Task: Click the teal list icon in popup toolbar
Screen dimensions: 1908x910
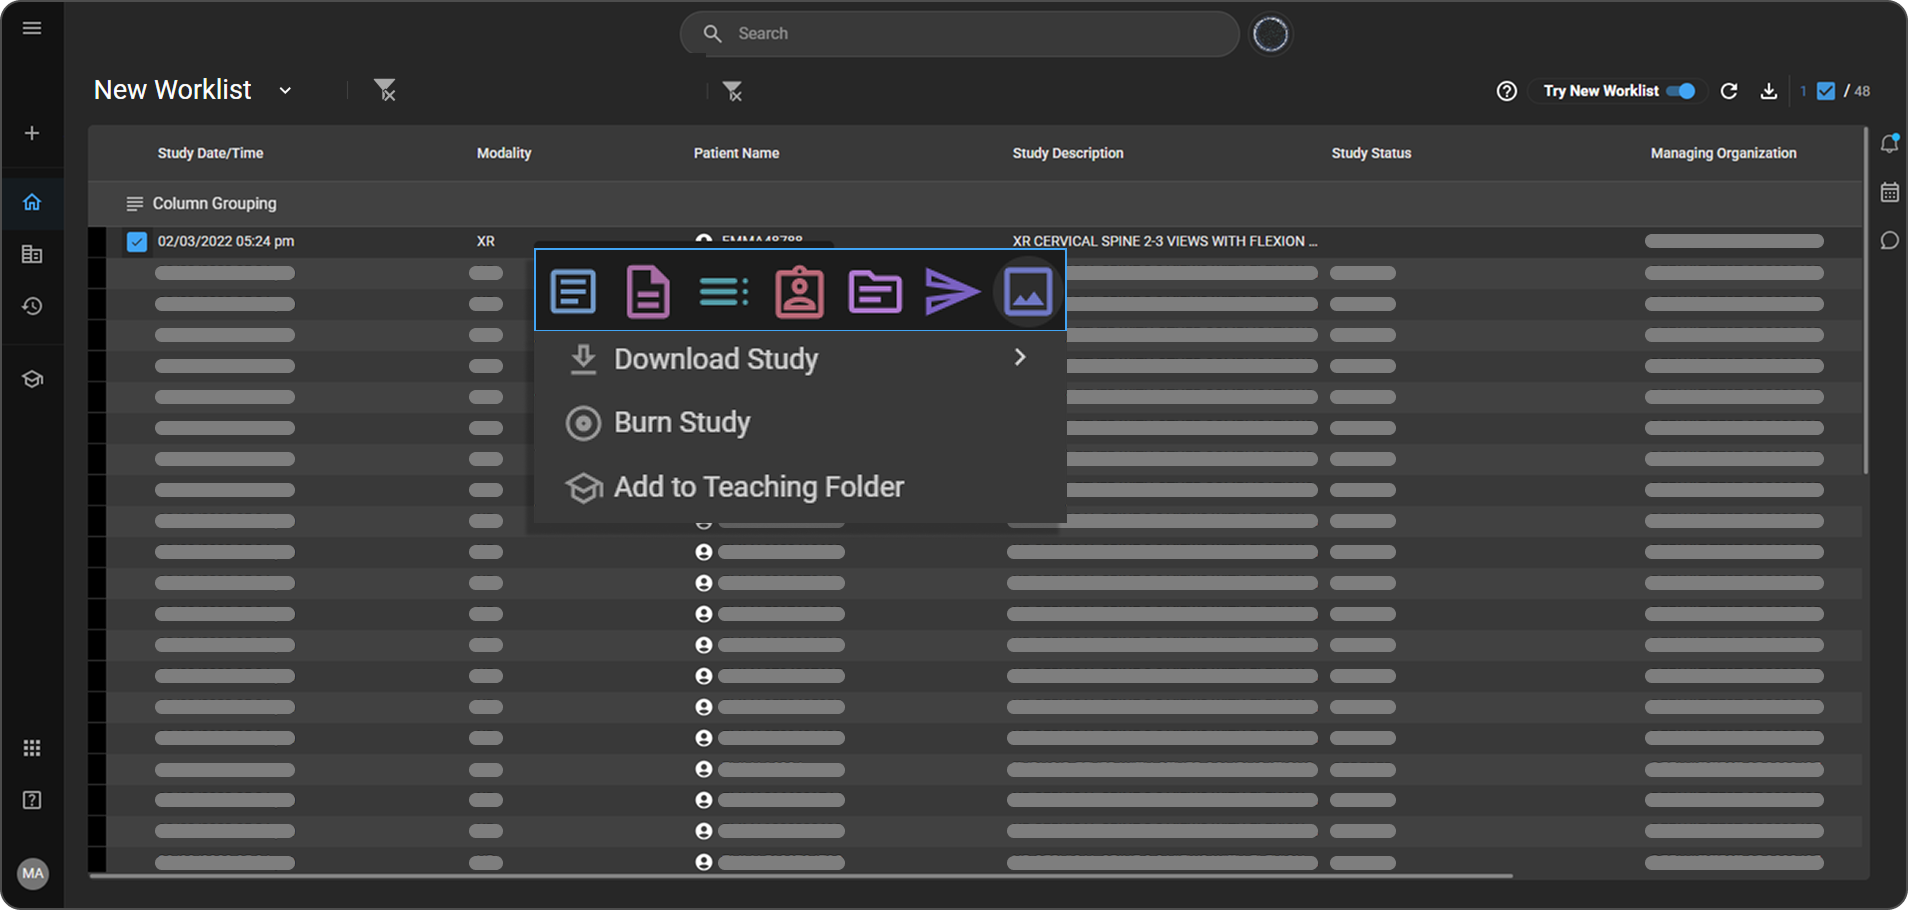Action: click(723, 292)
